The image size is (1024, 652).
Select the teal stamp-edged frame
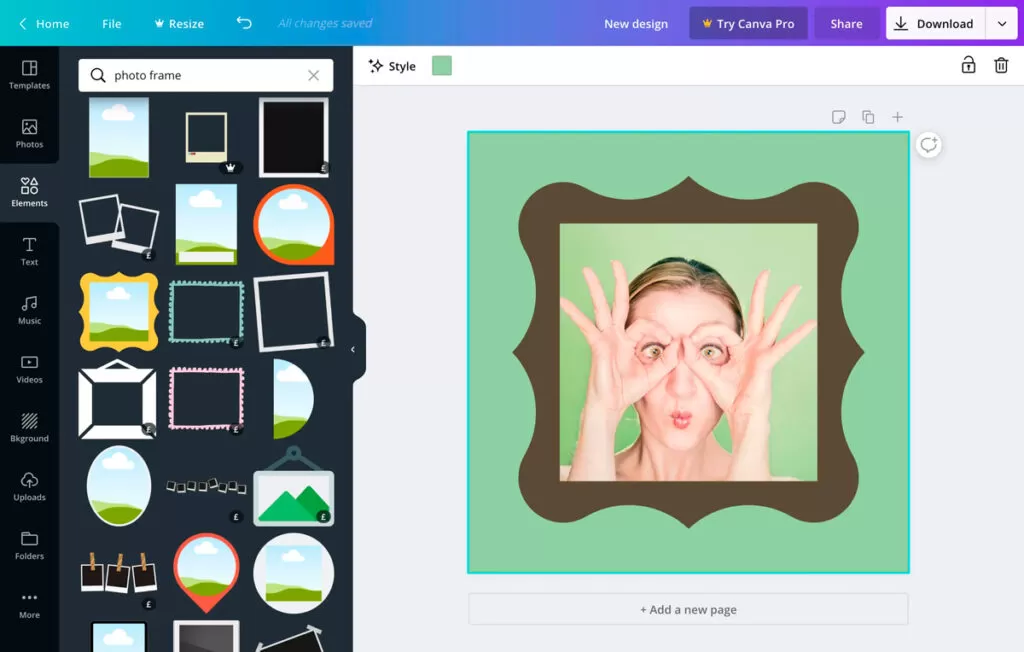pos(206,312)
